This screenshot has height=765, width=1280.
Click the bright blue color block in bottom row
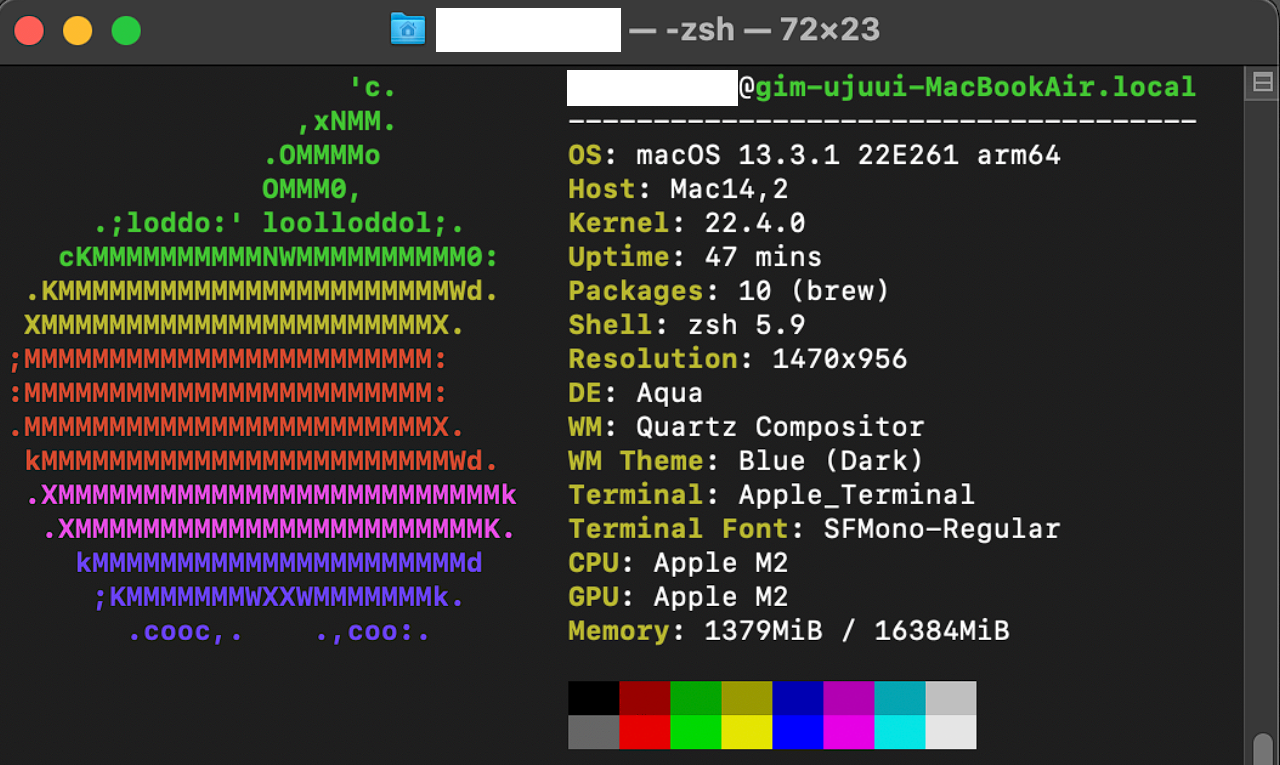(x=797, y=732)
